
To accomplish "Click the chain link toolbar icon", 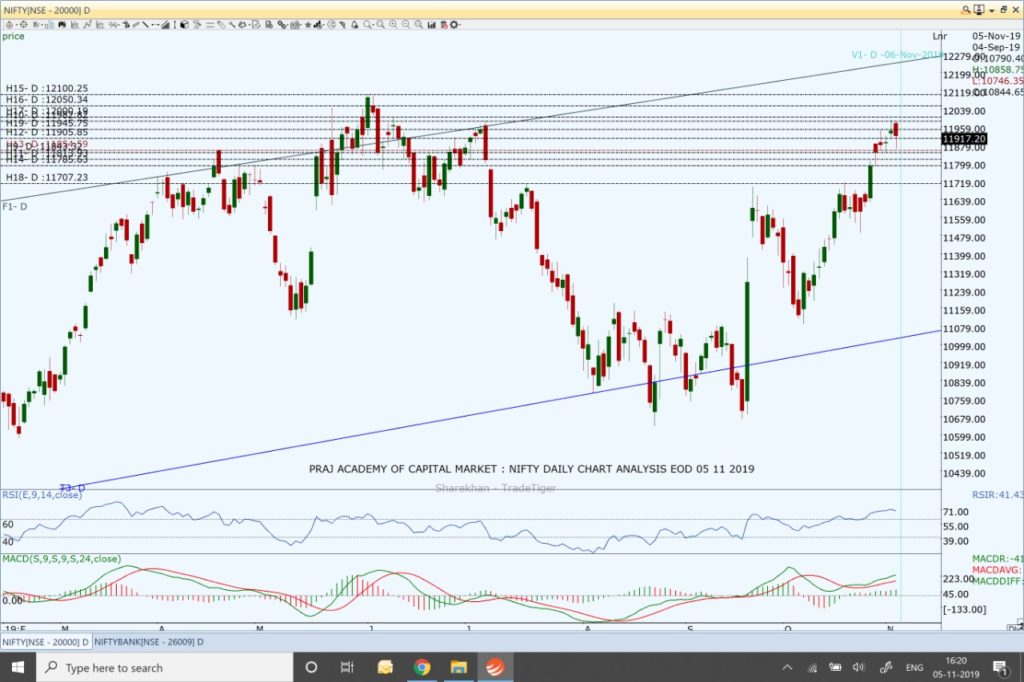I will 281,25.
